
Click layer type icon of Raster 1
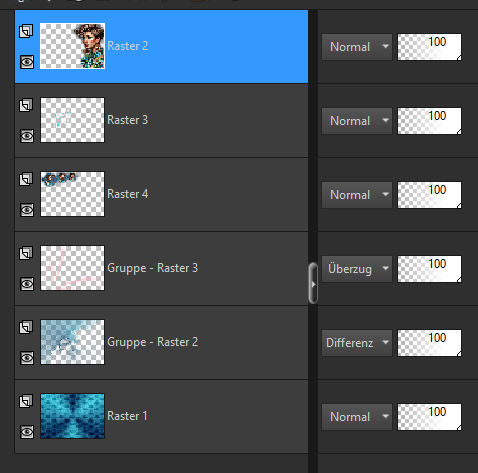click(x=26, y=401)
